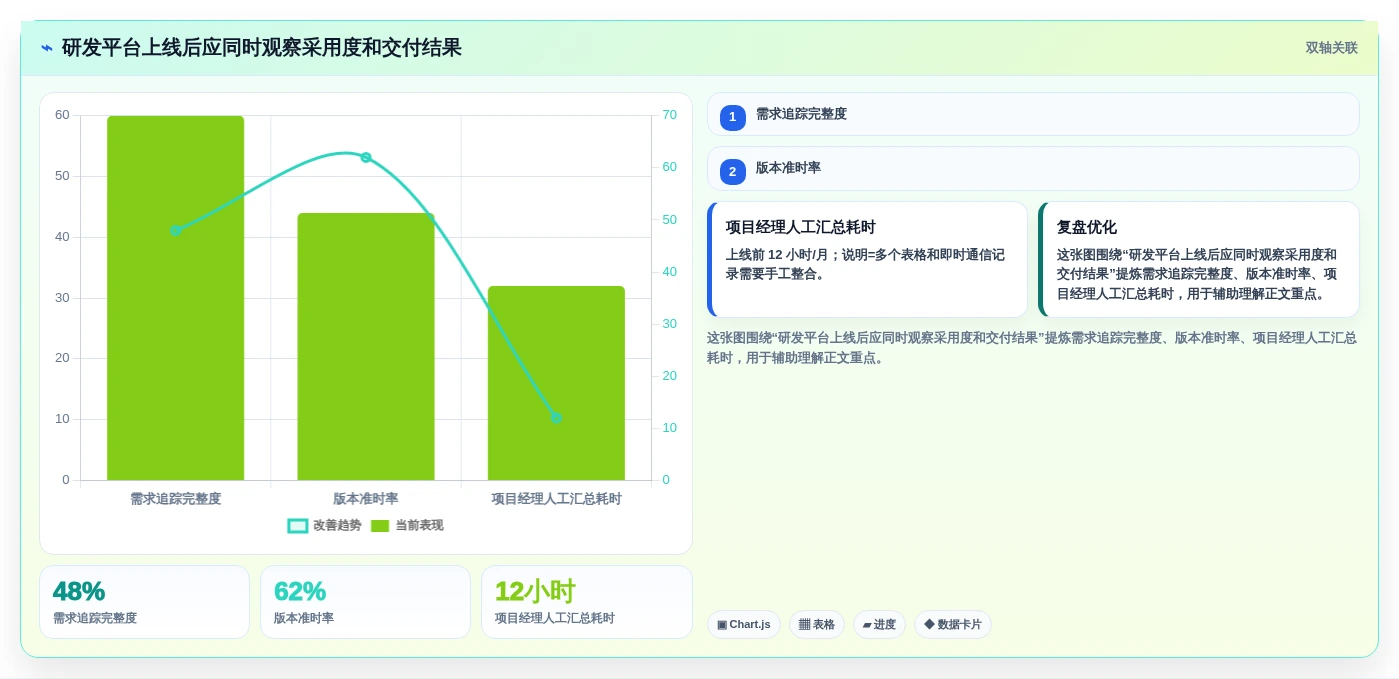The width and height of the screenshot is (1399, 679).
Task: Select list item 2 版本准时率
Action: (1033, 168)
